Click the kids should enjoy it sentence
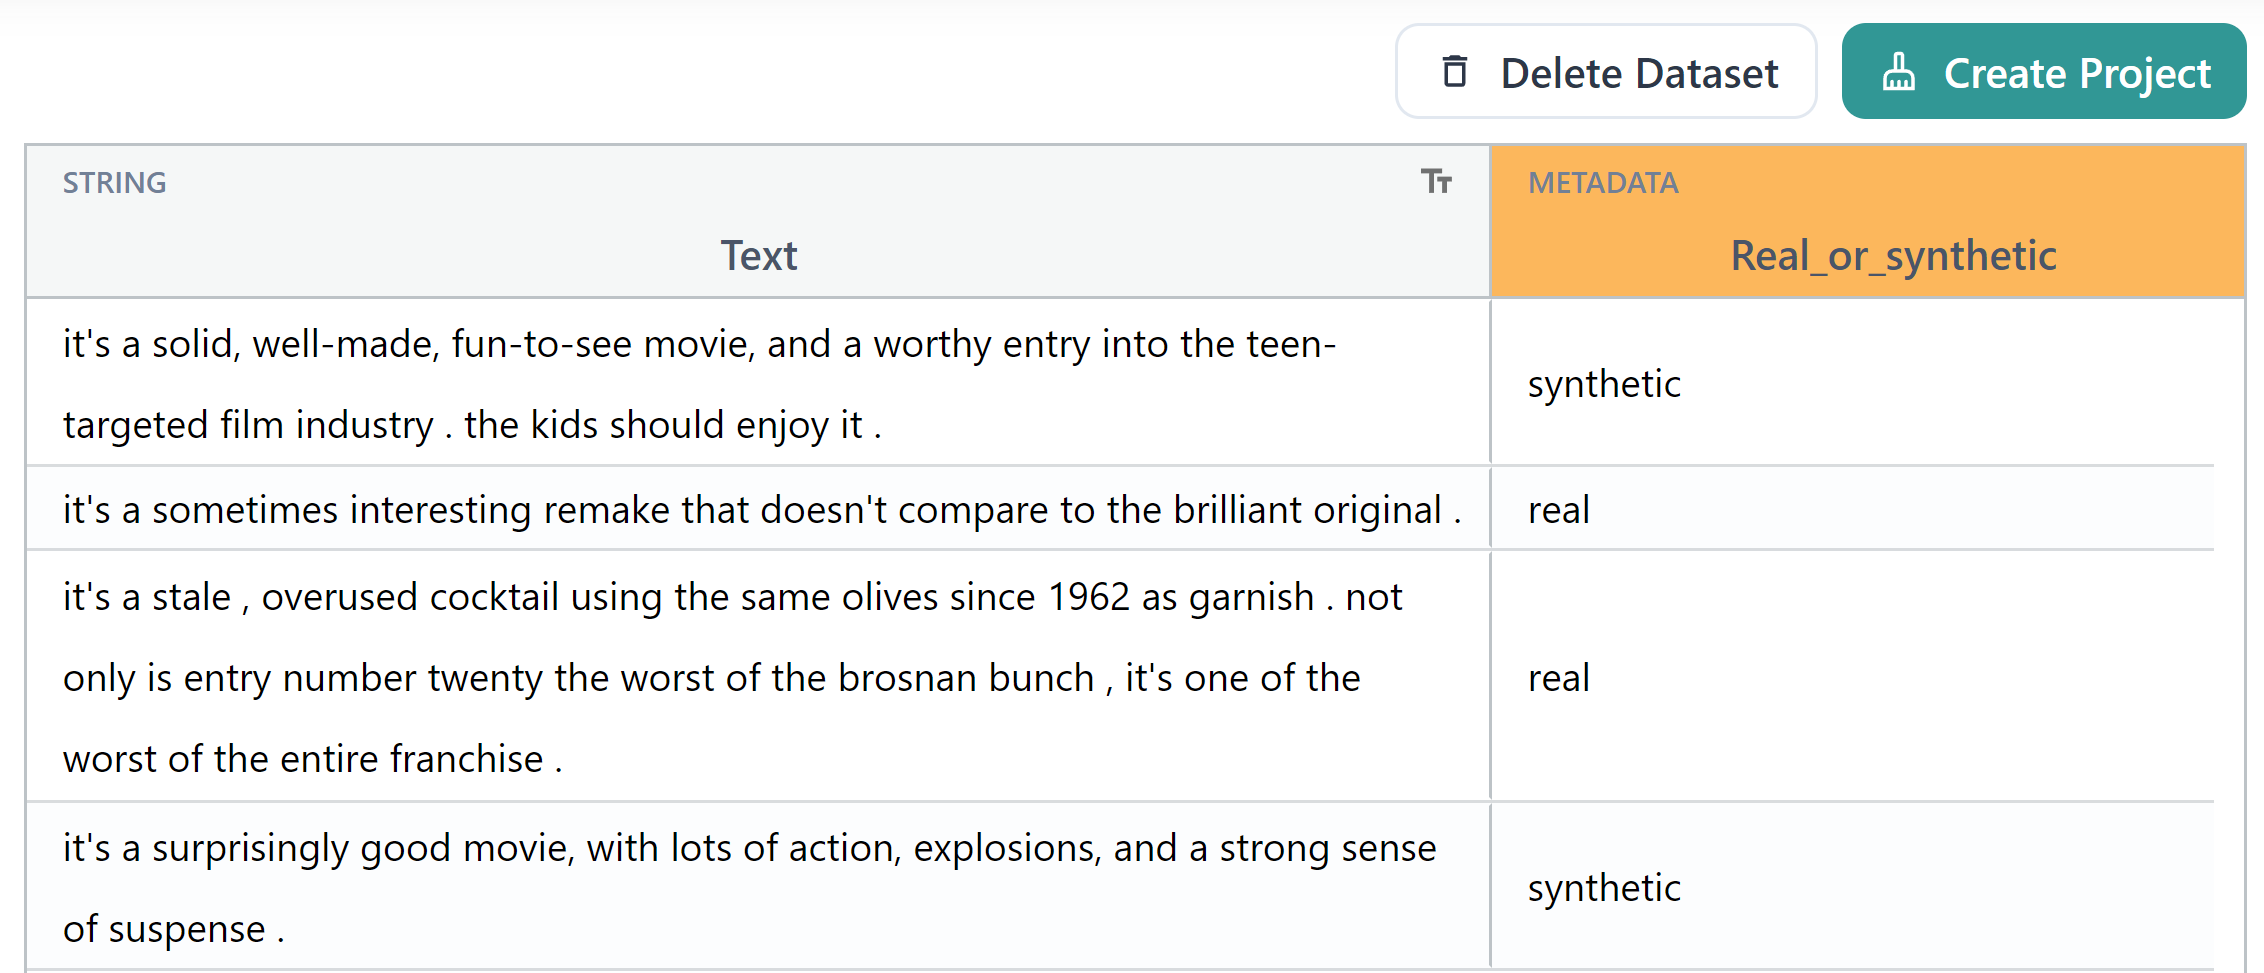This screenshot has height=973, width=2264. click(668, 424)
